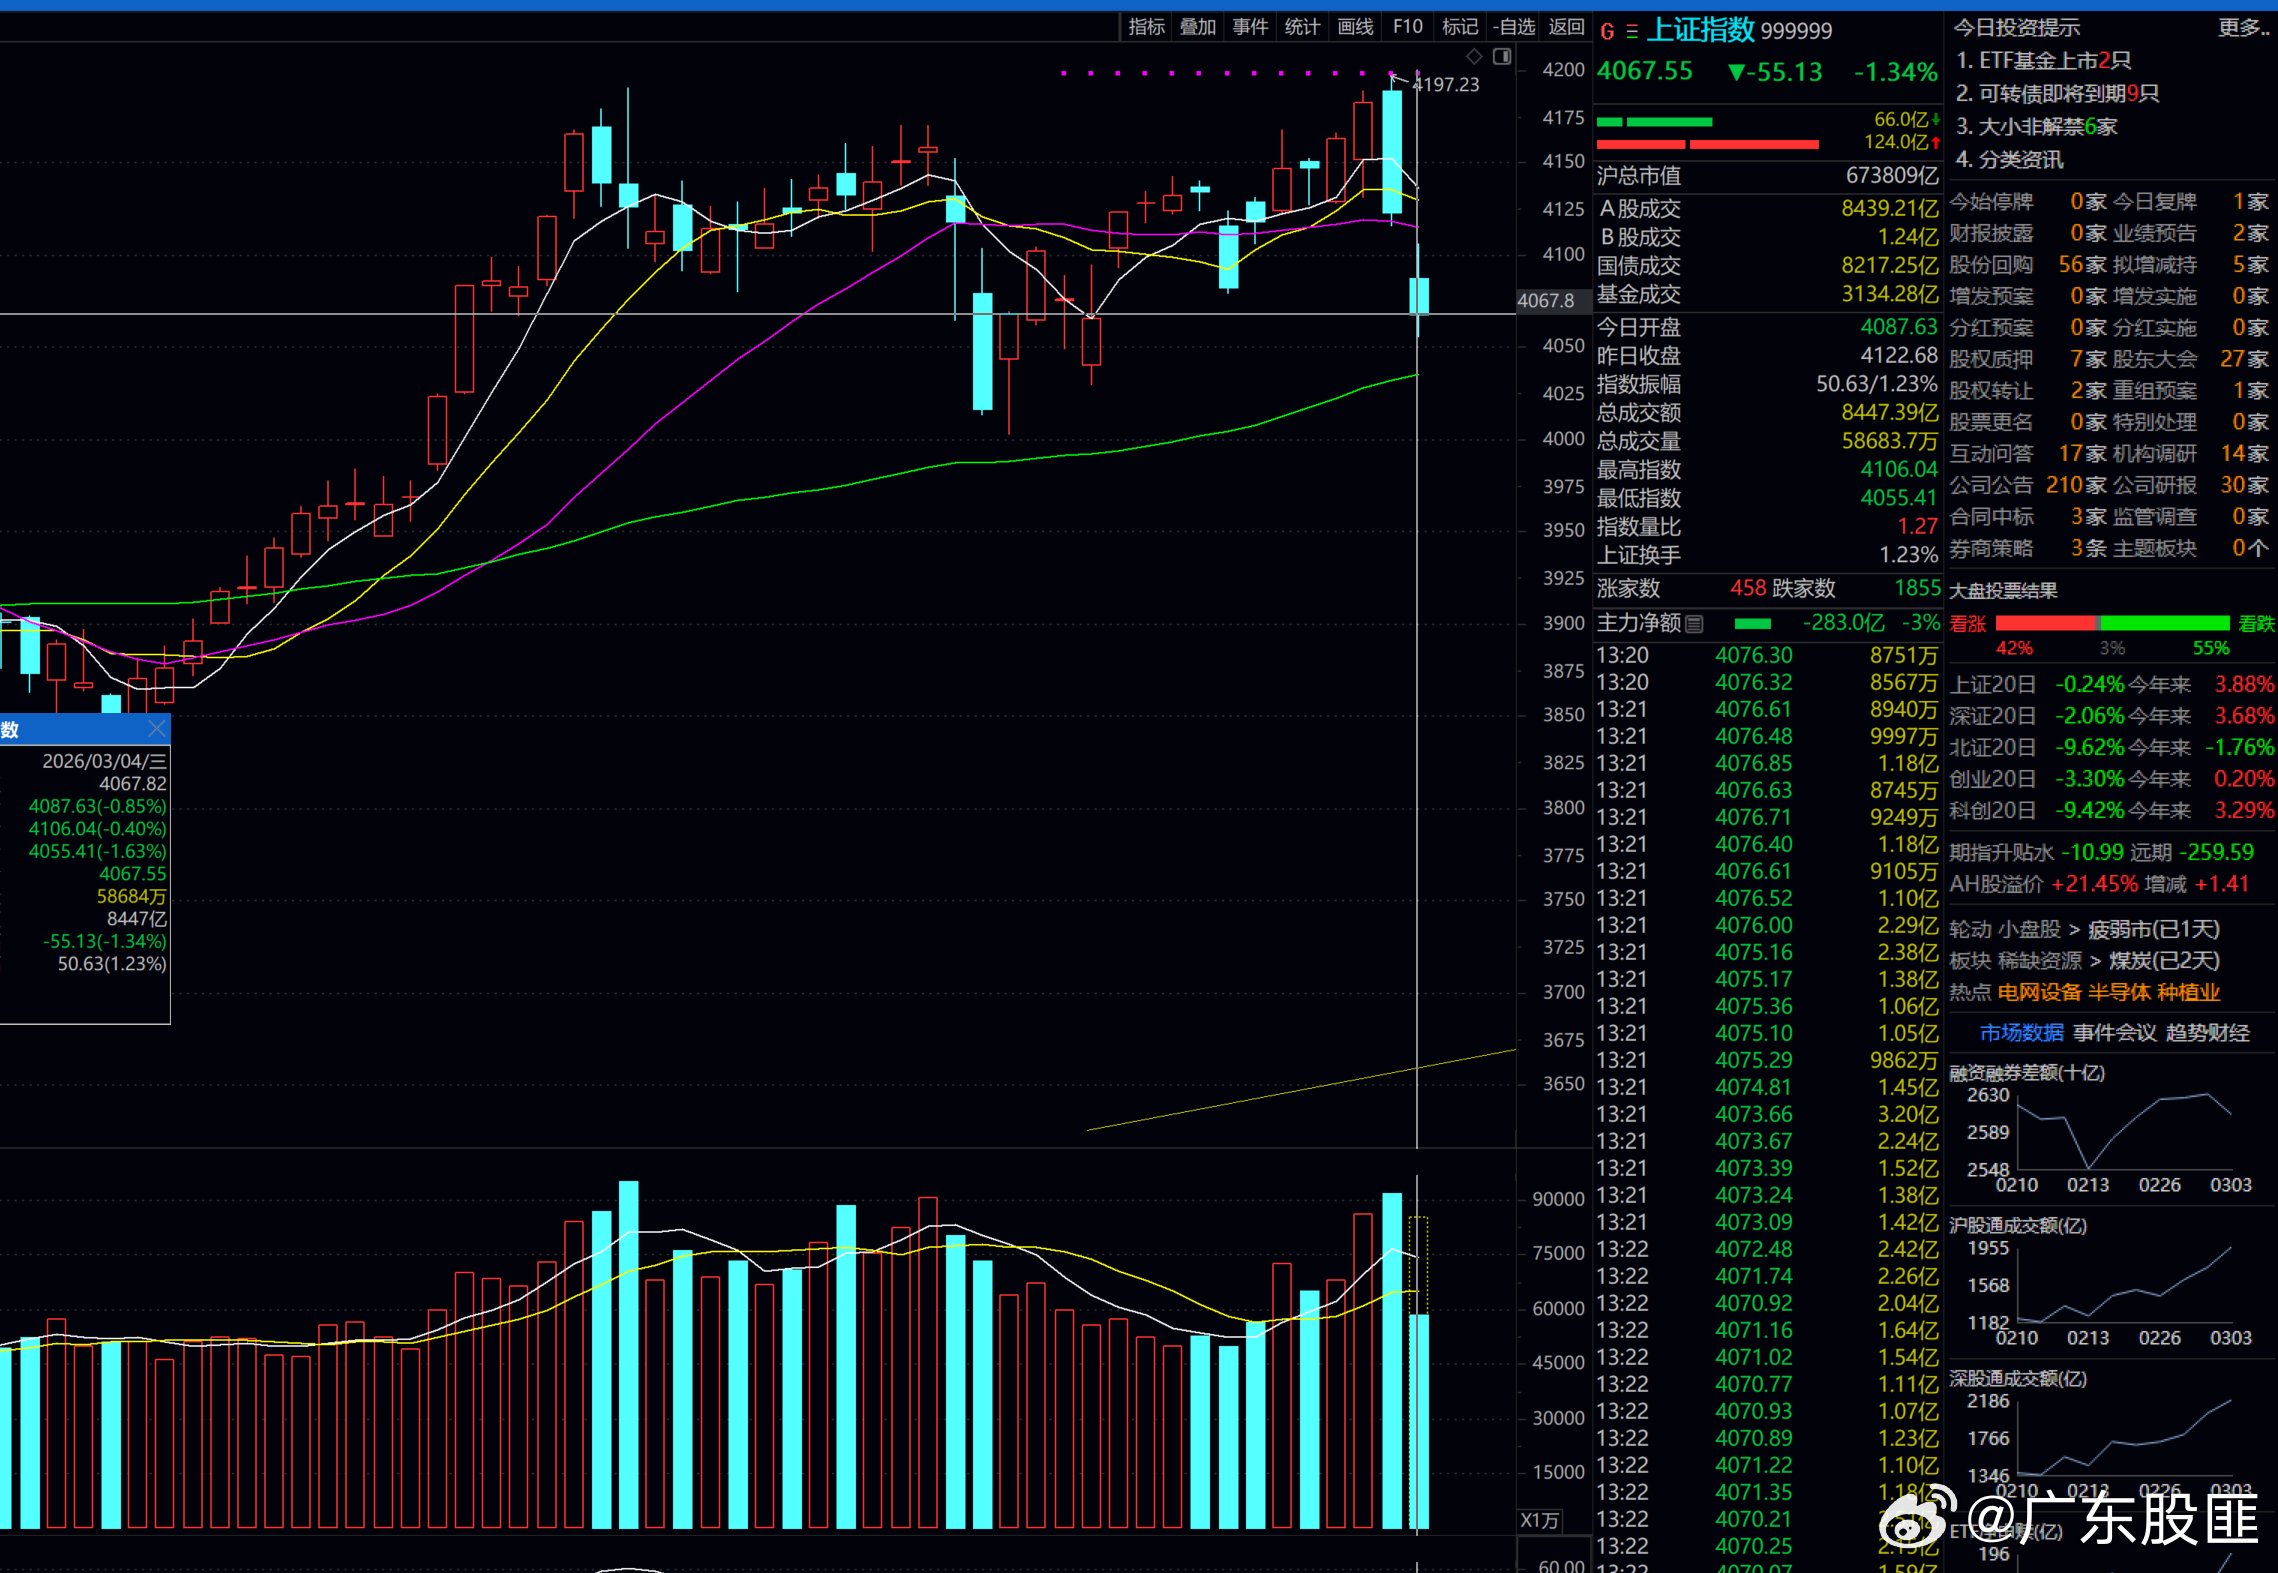Click the diamond icon above the price axis
This screenshot has width=2278, height=1573.
tap(1474, 56)
